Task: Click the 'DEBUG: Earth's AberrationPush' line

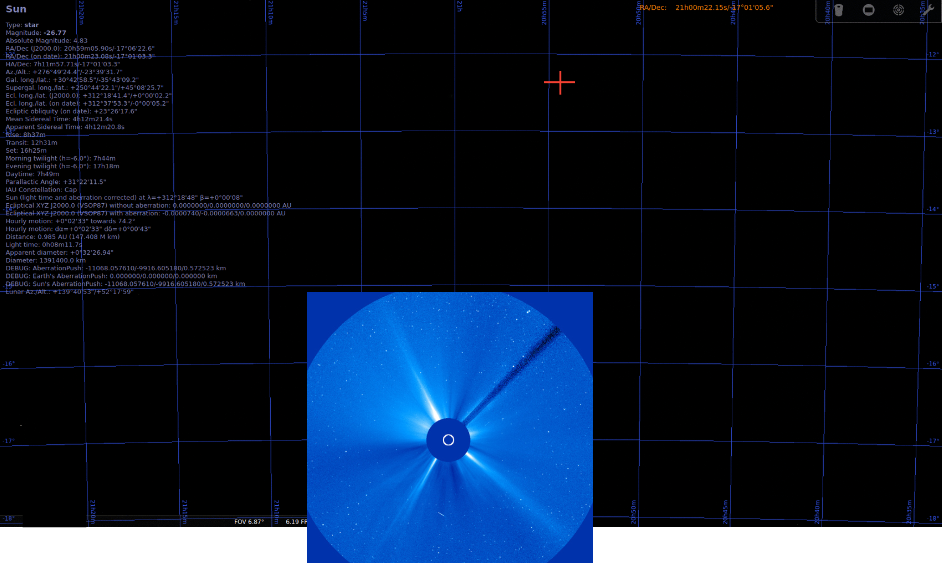Action: click(x=111, y=276)
